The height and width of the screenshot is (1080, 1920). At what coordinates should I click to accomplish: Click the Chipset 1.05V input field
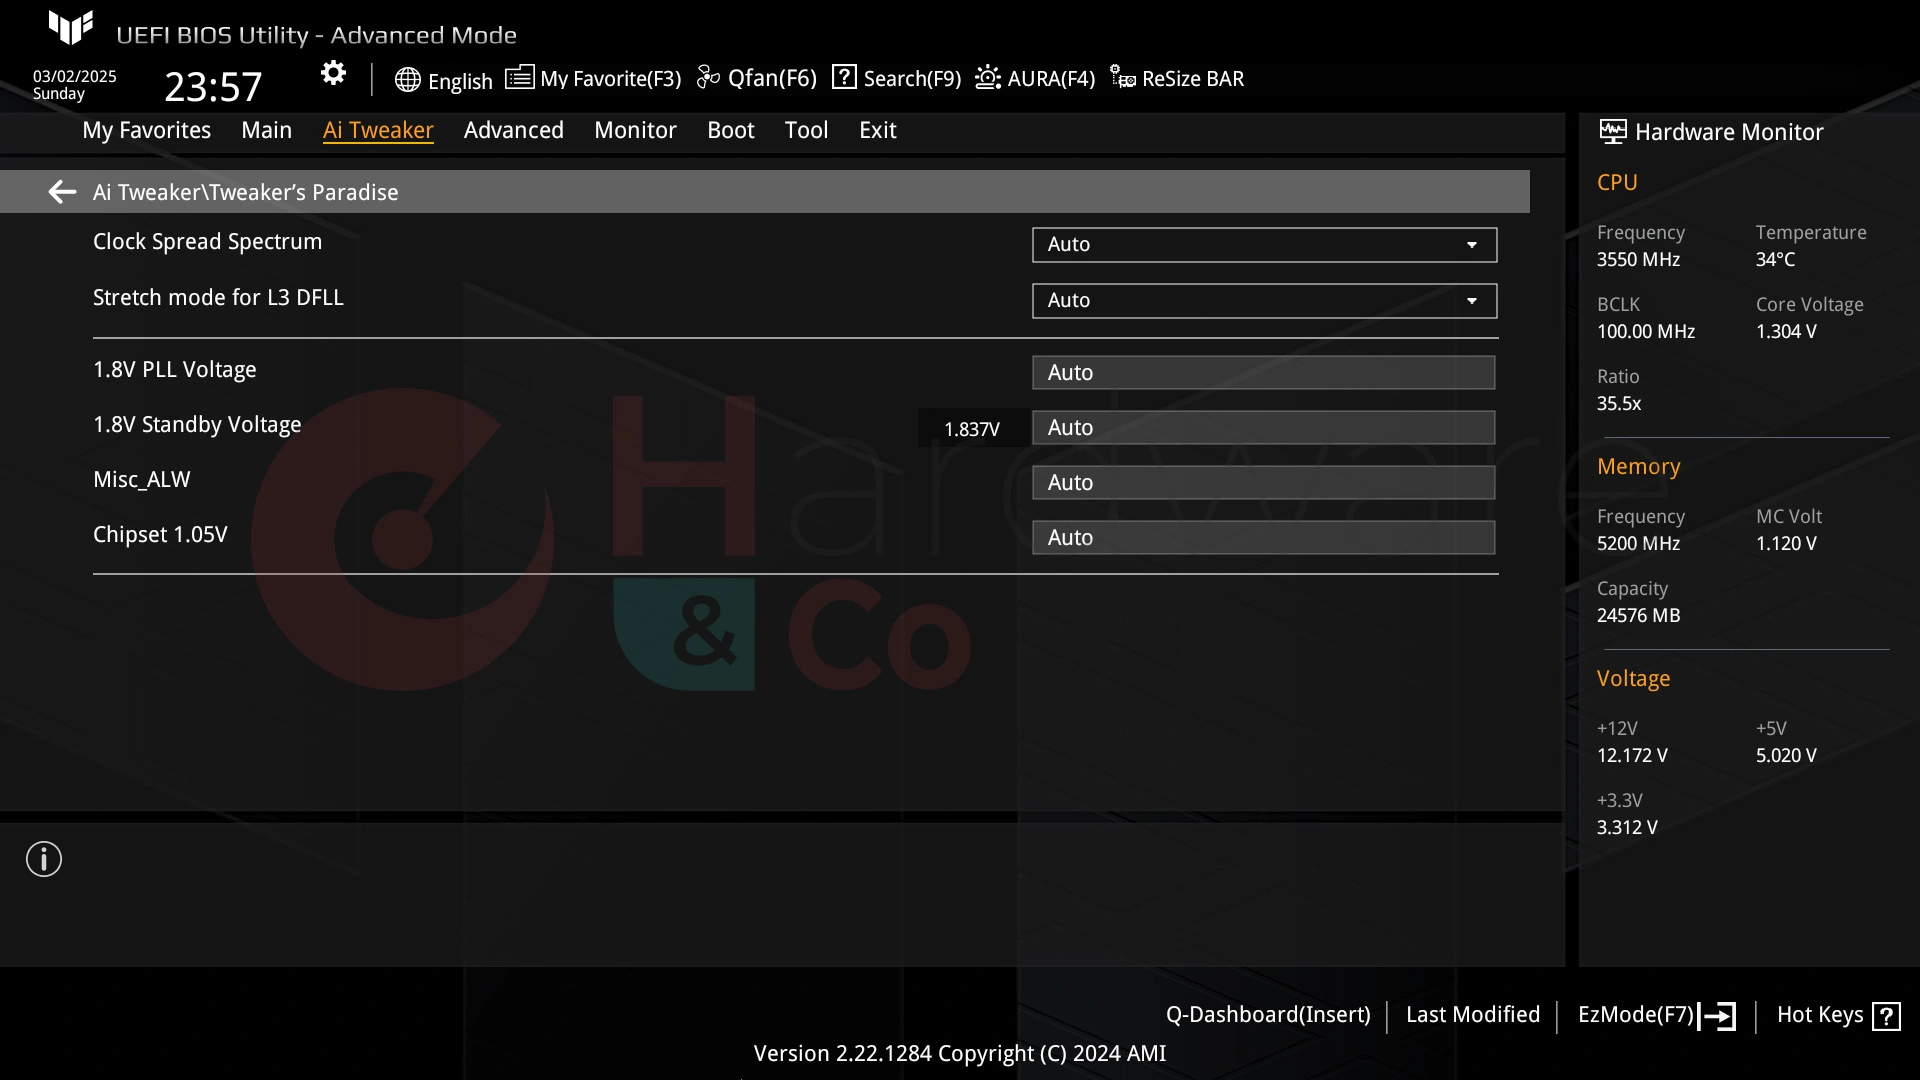(x=1263, y=538)
